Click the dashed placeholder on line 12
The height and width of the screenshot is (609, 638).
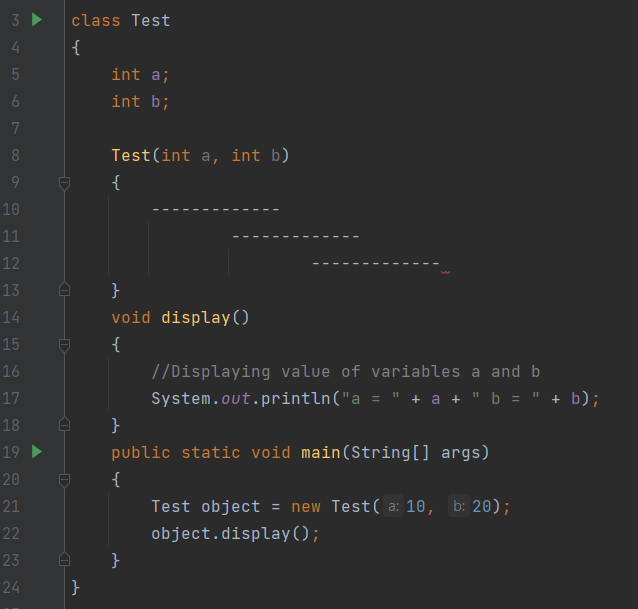click(x=376, y=263)
